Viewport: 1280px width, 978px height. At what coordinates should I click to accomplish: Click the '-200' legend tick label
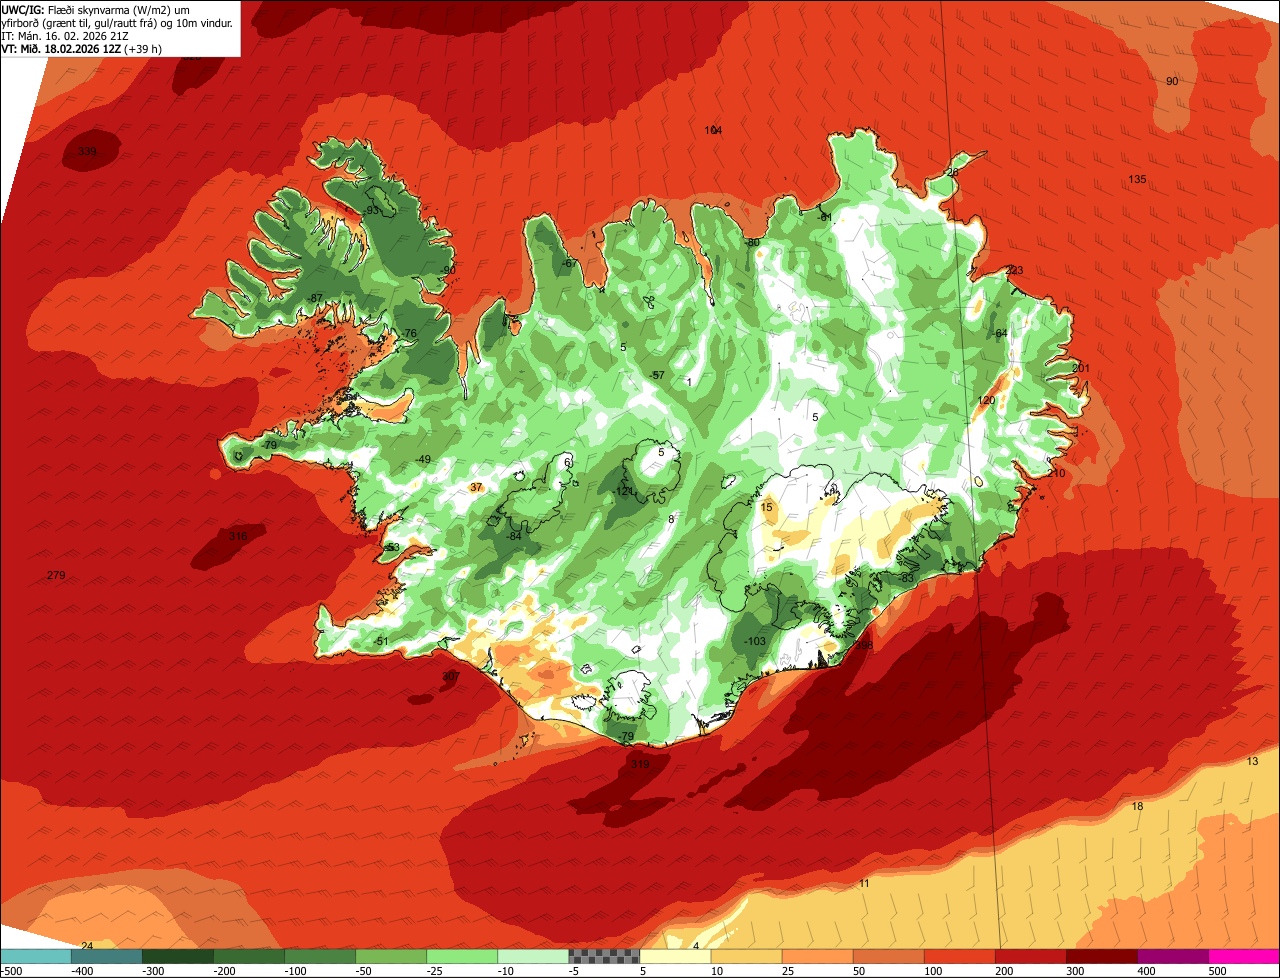(x=224, y=971)
